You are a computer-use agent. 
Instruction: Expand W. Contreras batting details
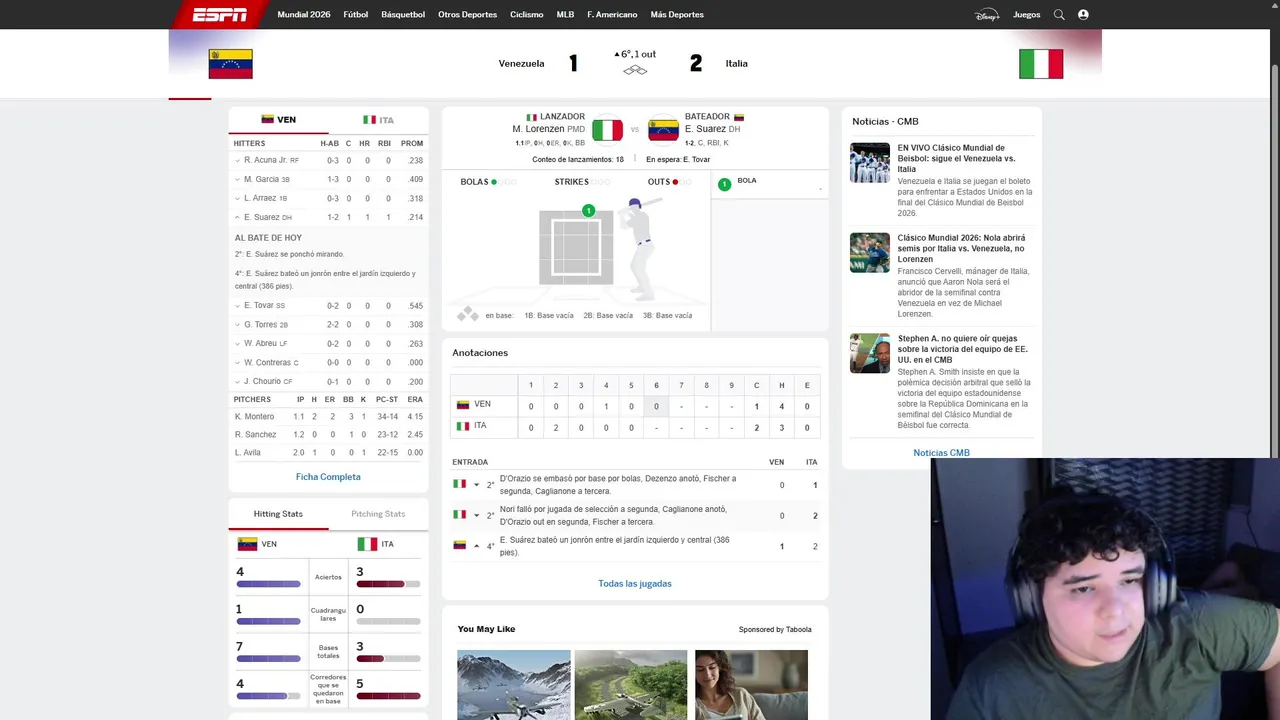coord(238,362)
